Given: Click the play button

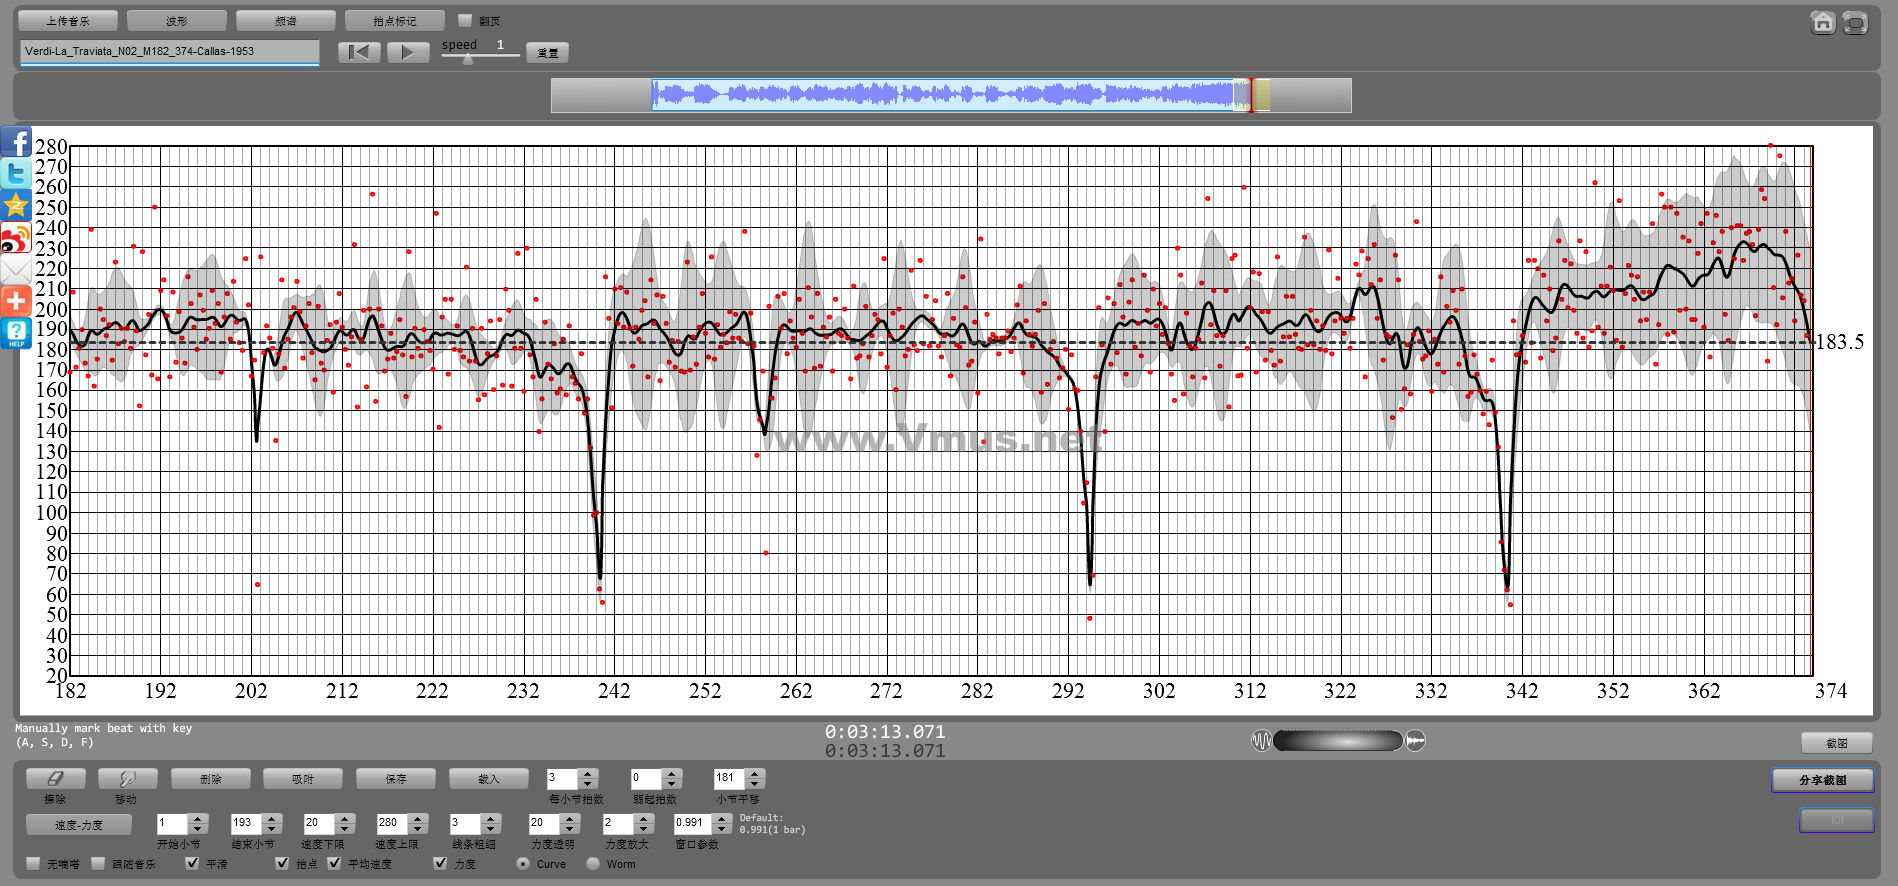Looking at the screenshot, I should (407, 52).
